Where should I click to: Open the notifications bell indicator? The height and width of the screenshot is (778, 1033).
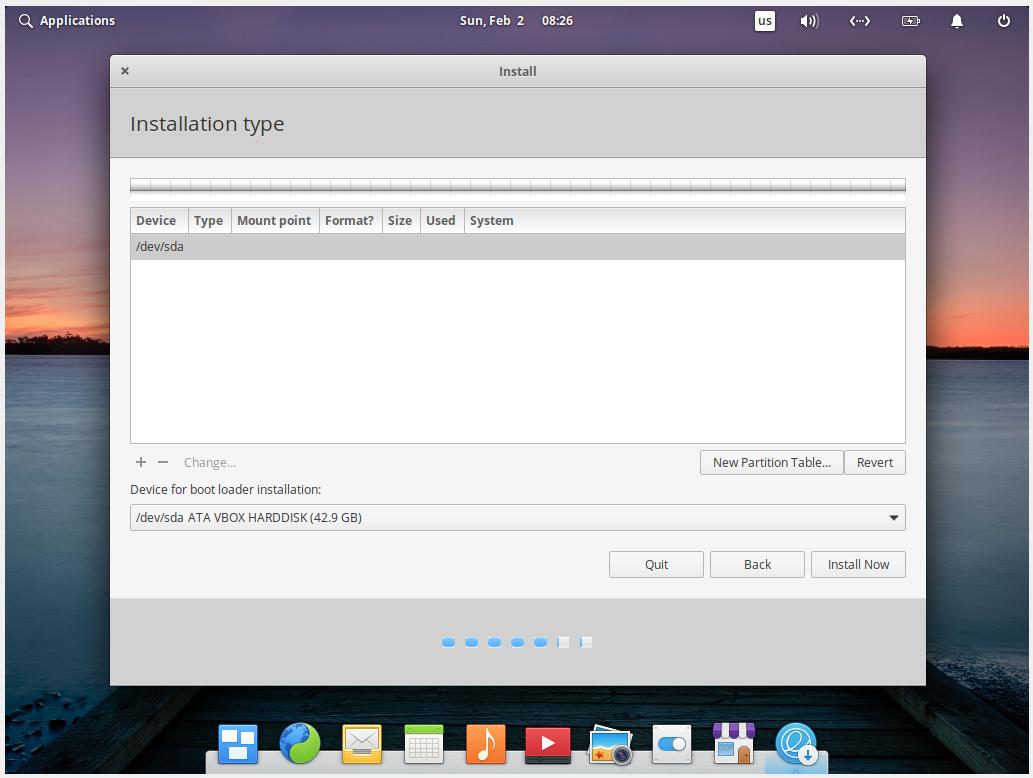click(956, 20)
